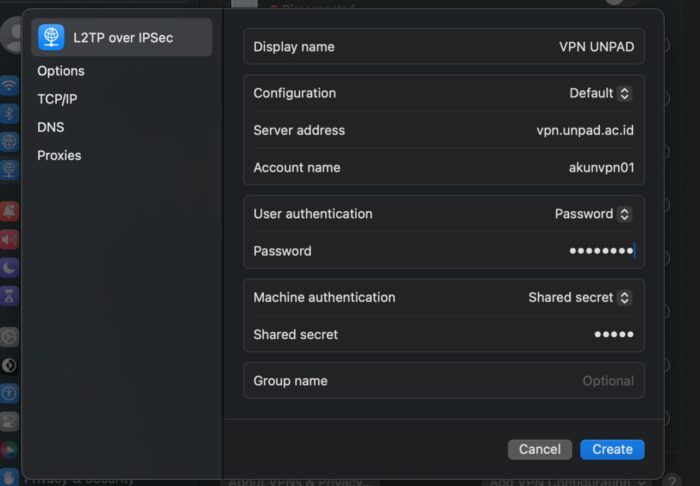Click the Shared secret dots field

pos(614,335)
